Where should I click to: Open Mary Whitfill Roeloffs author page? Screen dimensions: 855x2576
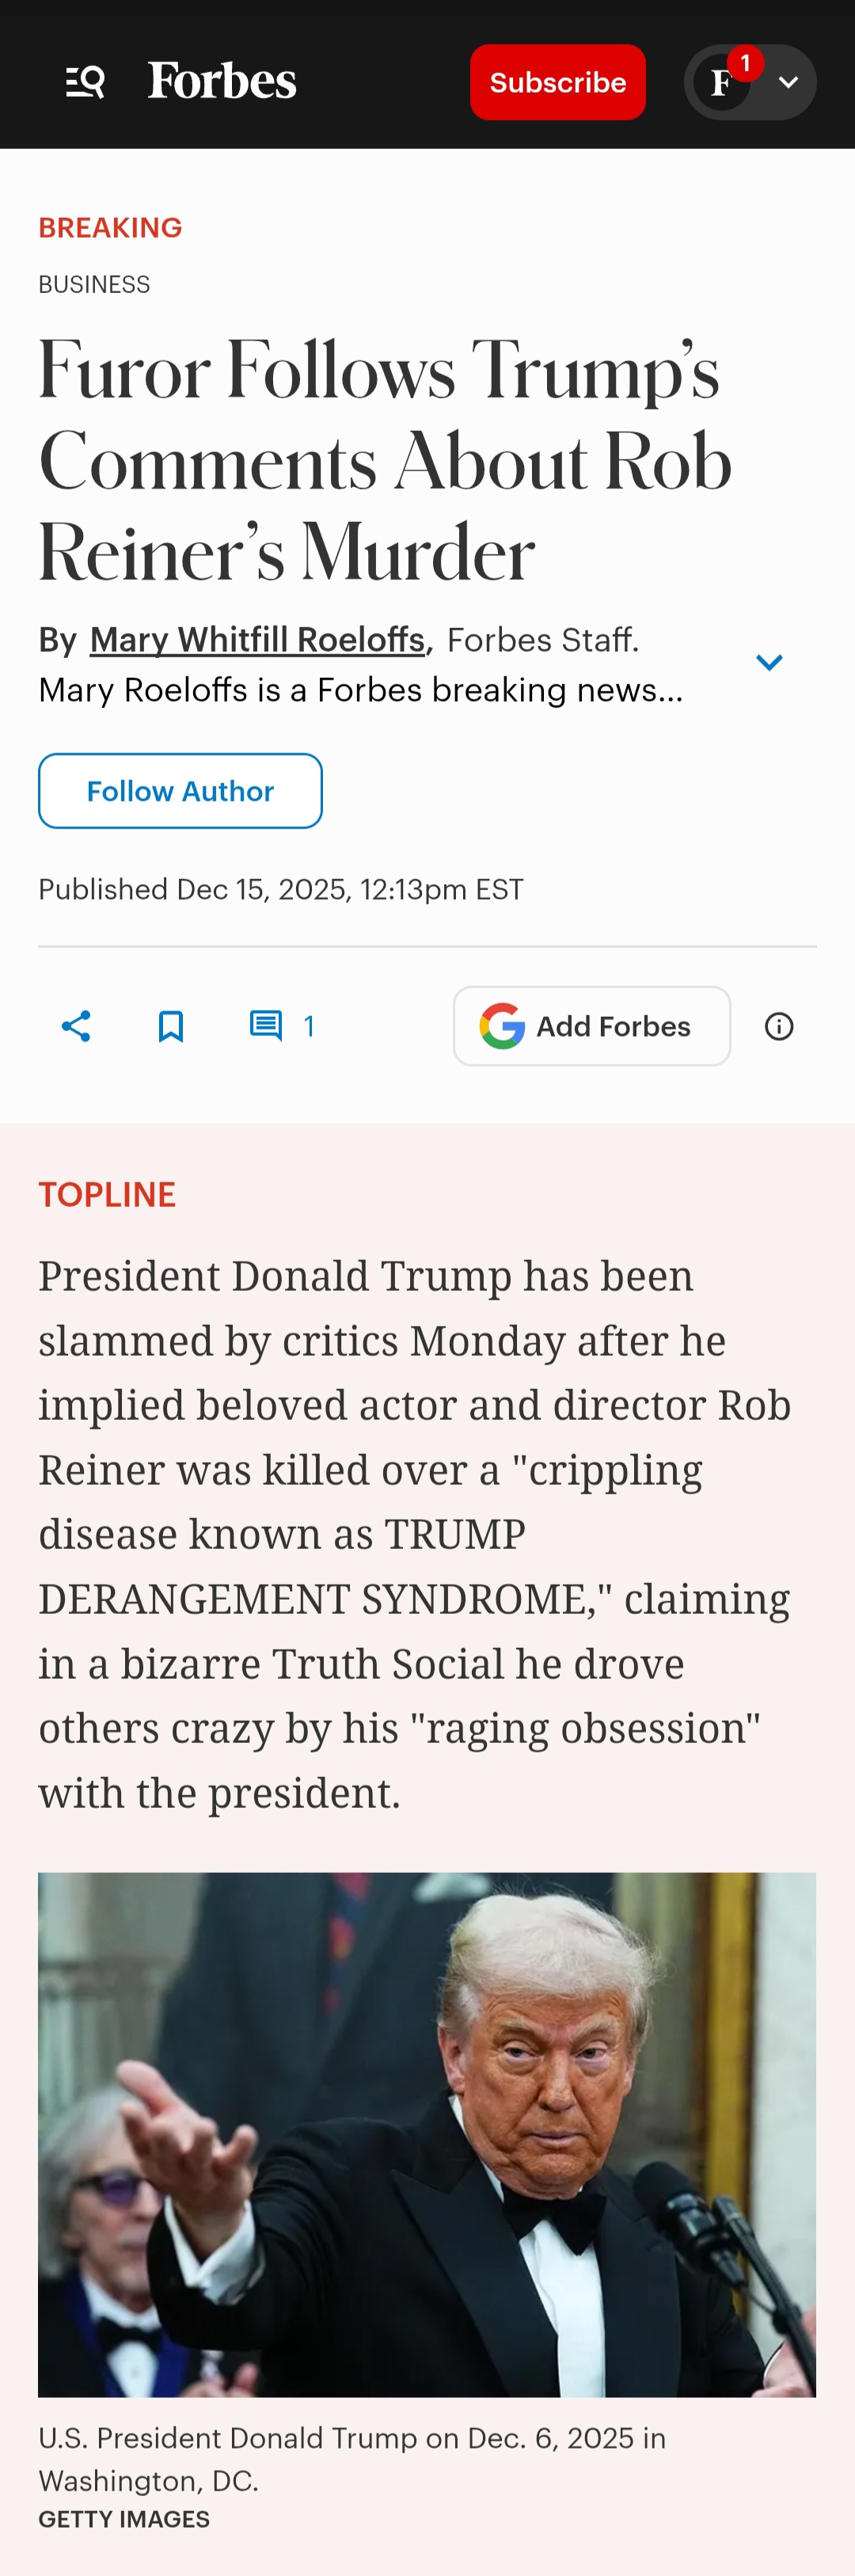[x=257, y=640]
